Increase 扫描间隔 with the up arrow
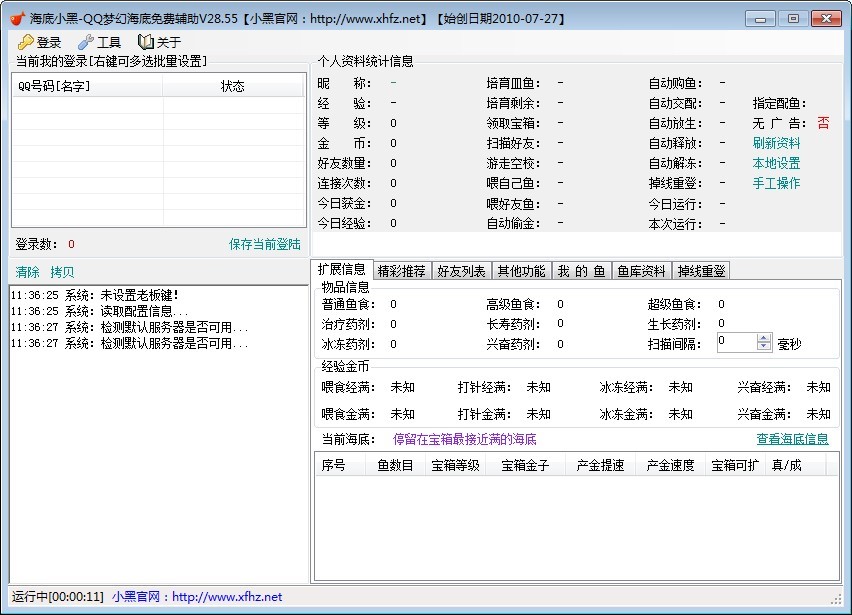The image size is (852, 615). pyautogui.click(x=764, y=337)
